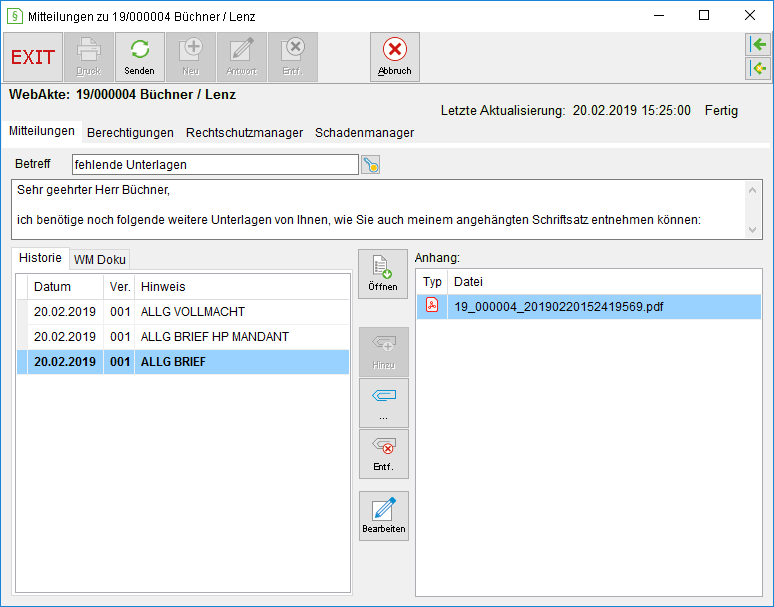Select the Historie tab
774x607 pixels.
(40, 258)
